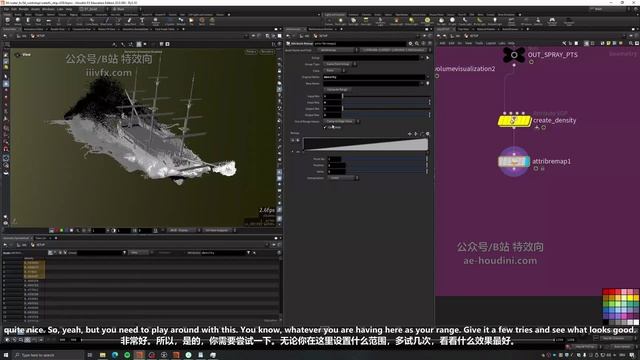Screen dimensions: 640x360
Task: Click the Input Min slider track
Action: pos(385,96)
